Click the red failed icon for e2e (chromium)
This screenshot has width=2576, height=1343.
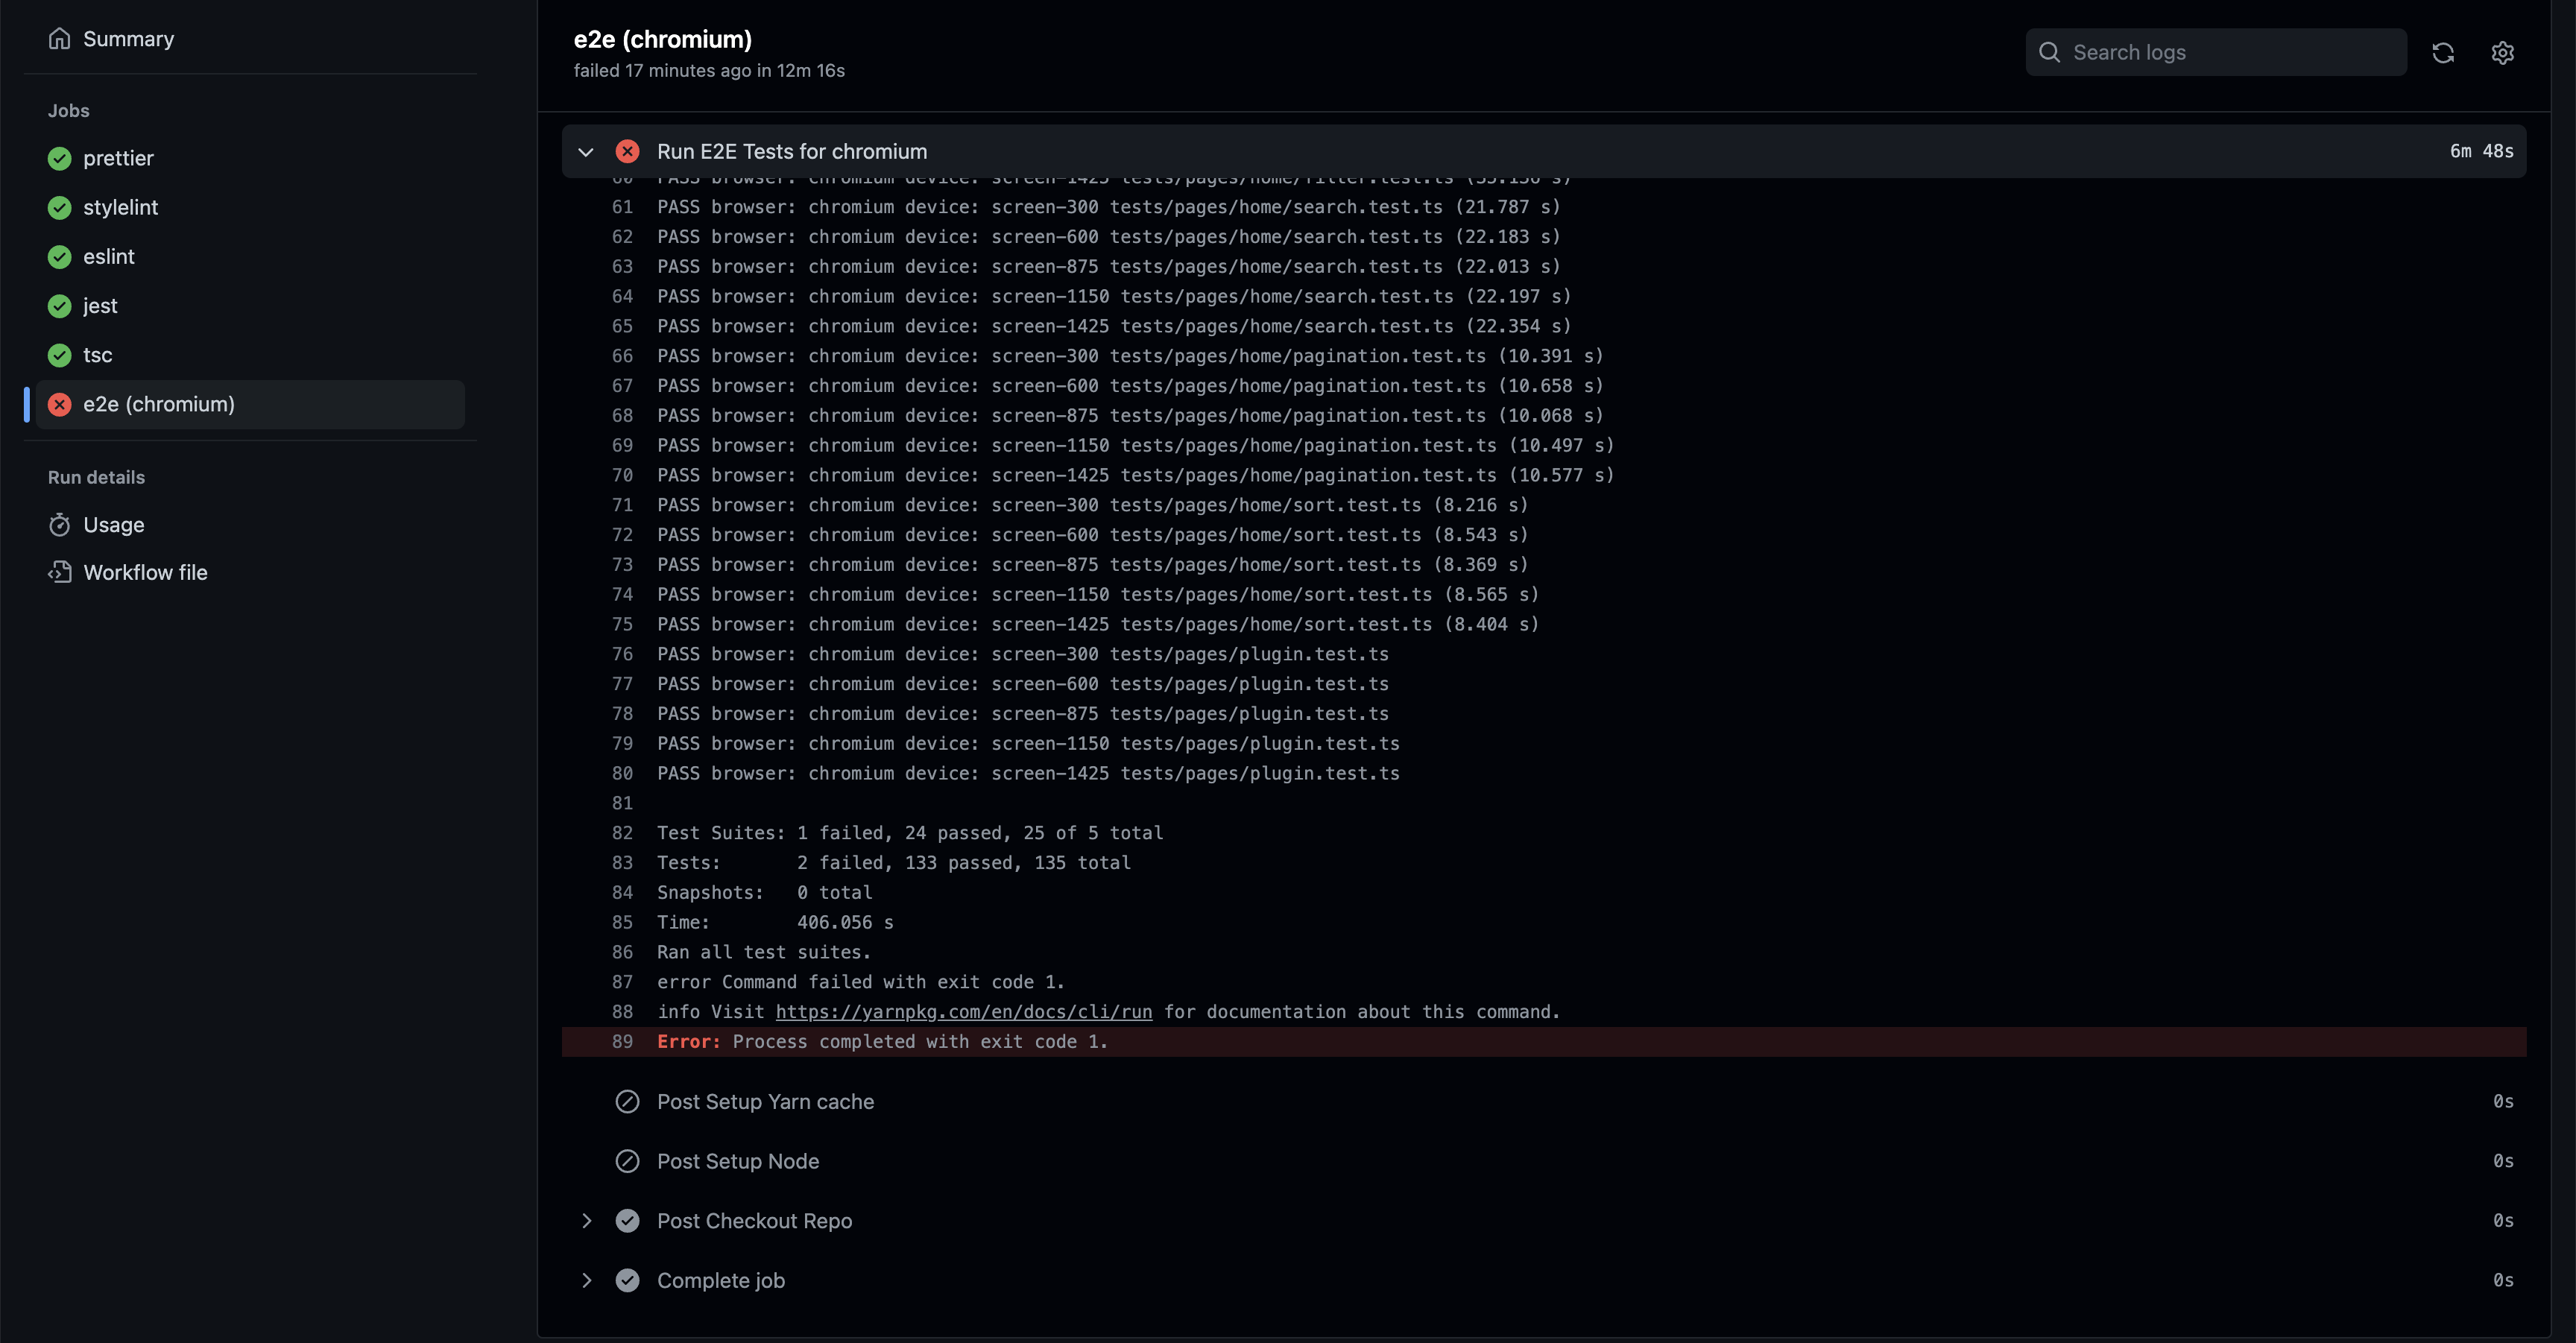pos(60,404)
